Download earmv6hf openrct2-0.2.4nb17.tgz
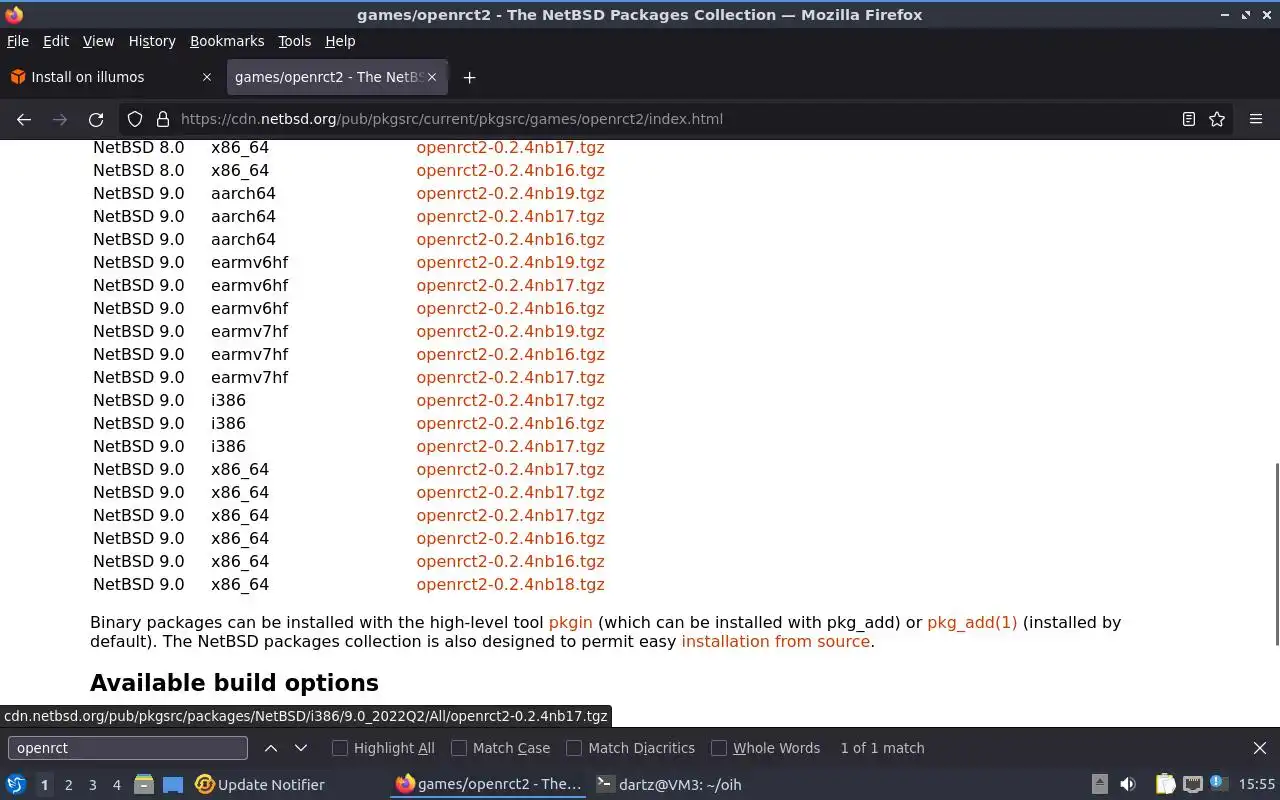The height and width of the screenshot is (800, 1280). click(x=511, y=285)
